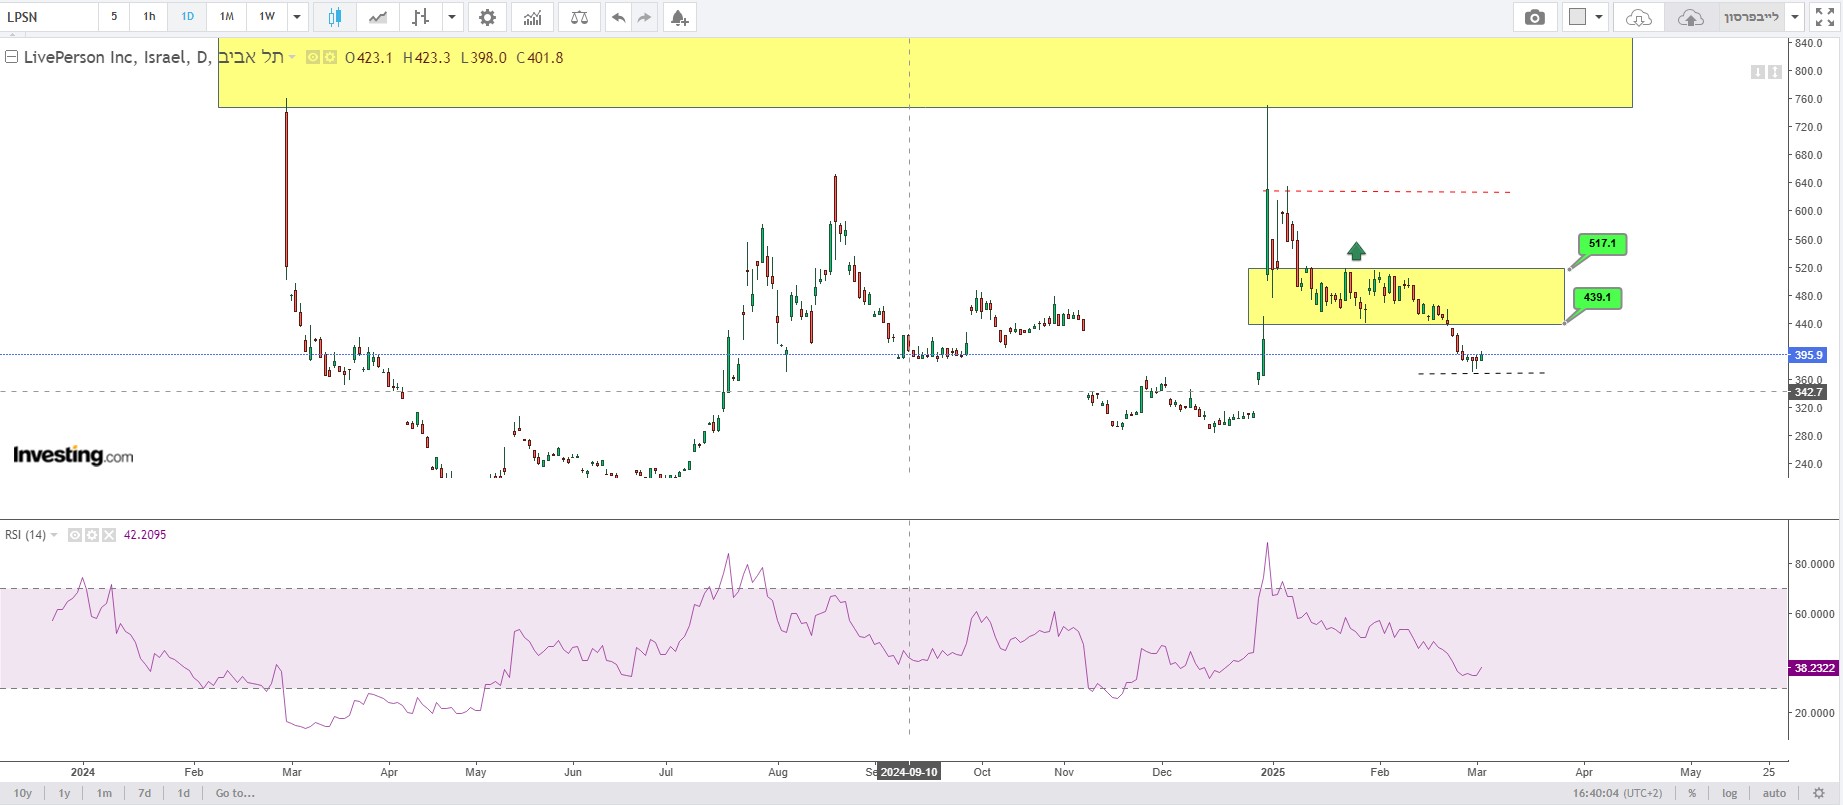This screenshot has height=805, width=1843.
Task: Redo the chart action
Action: [x=644, y=17]
